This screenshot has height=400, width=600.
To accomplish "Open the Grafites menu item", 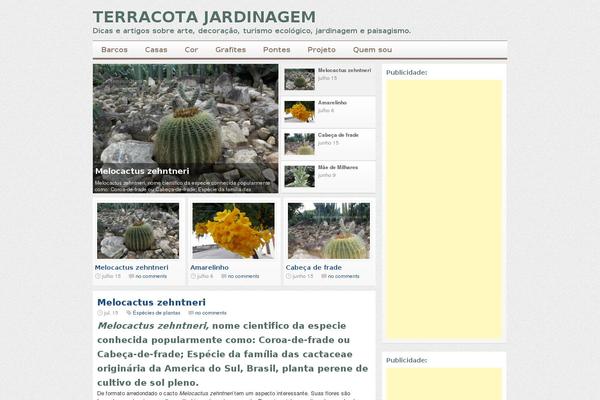I will point(231,50).
